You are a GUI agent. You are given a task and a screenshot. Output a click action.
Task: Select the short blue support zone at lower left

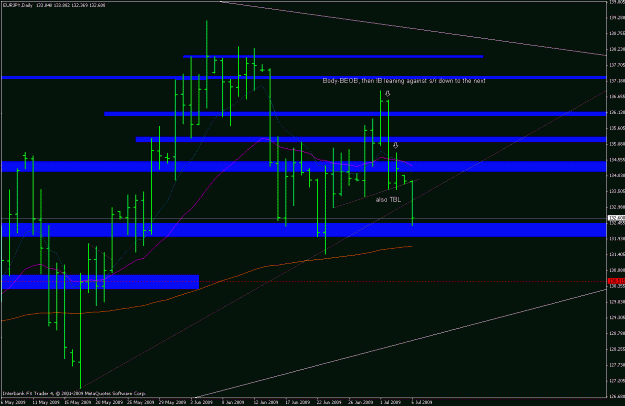(x=100, y=282)
